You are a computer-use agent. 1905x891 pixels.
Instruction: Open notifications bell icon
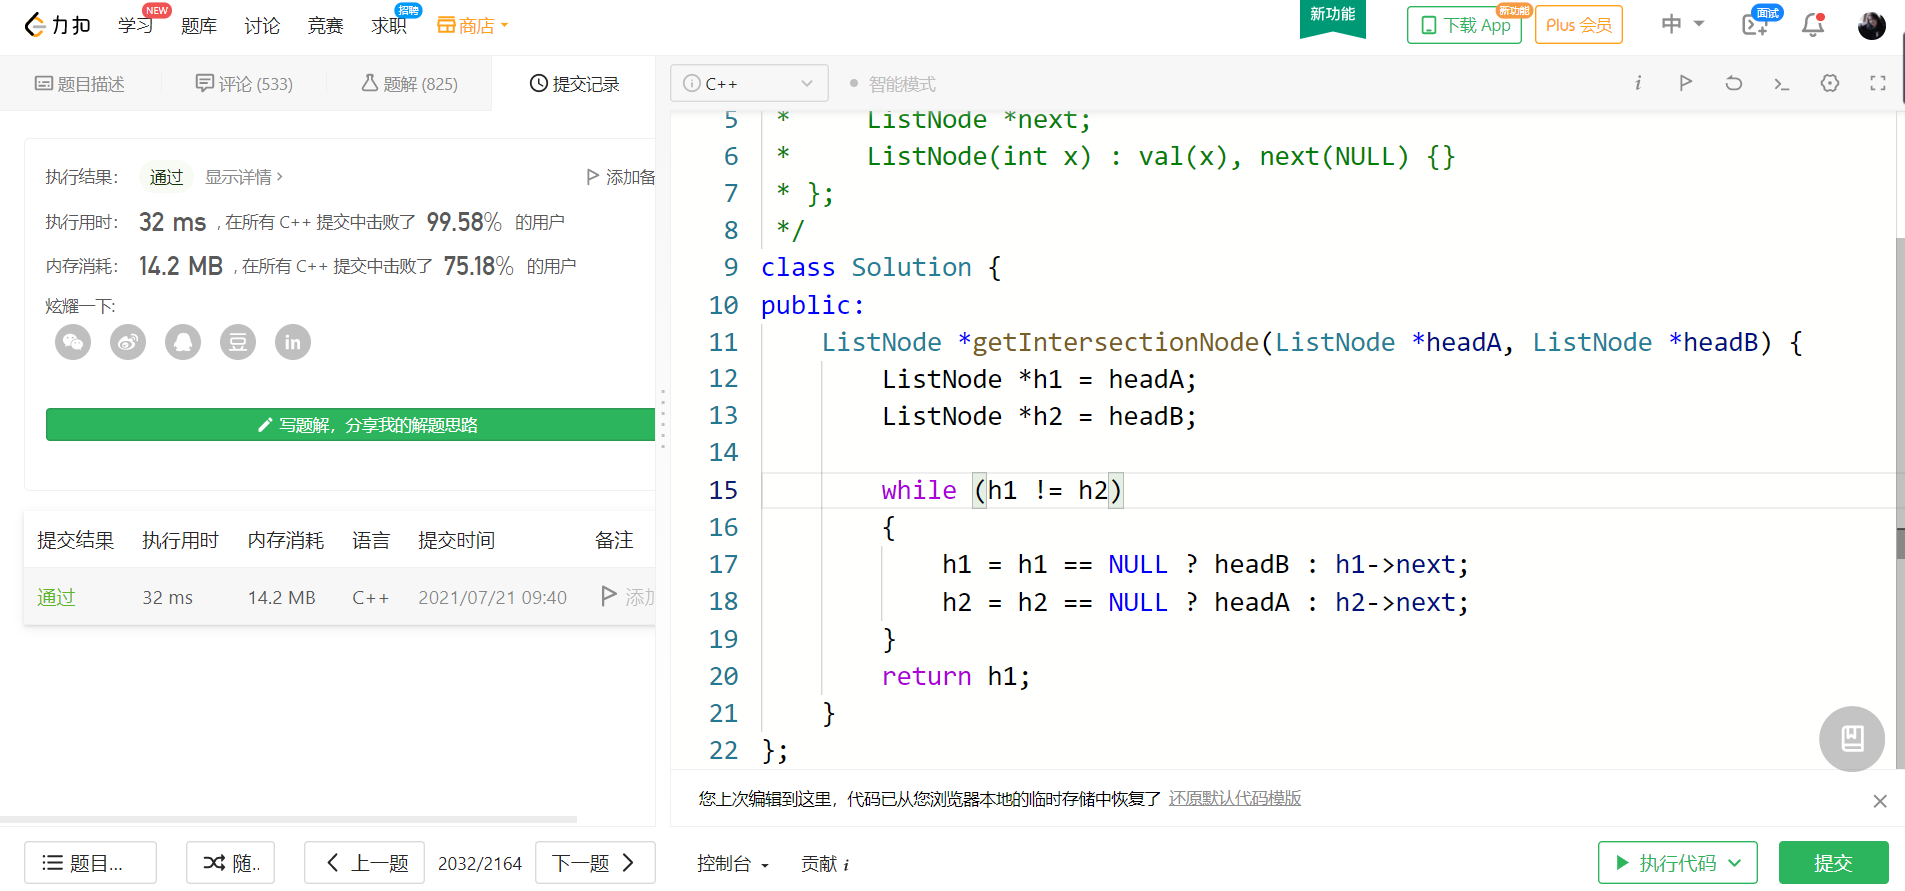tap(1813, 25)
